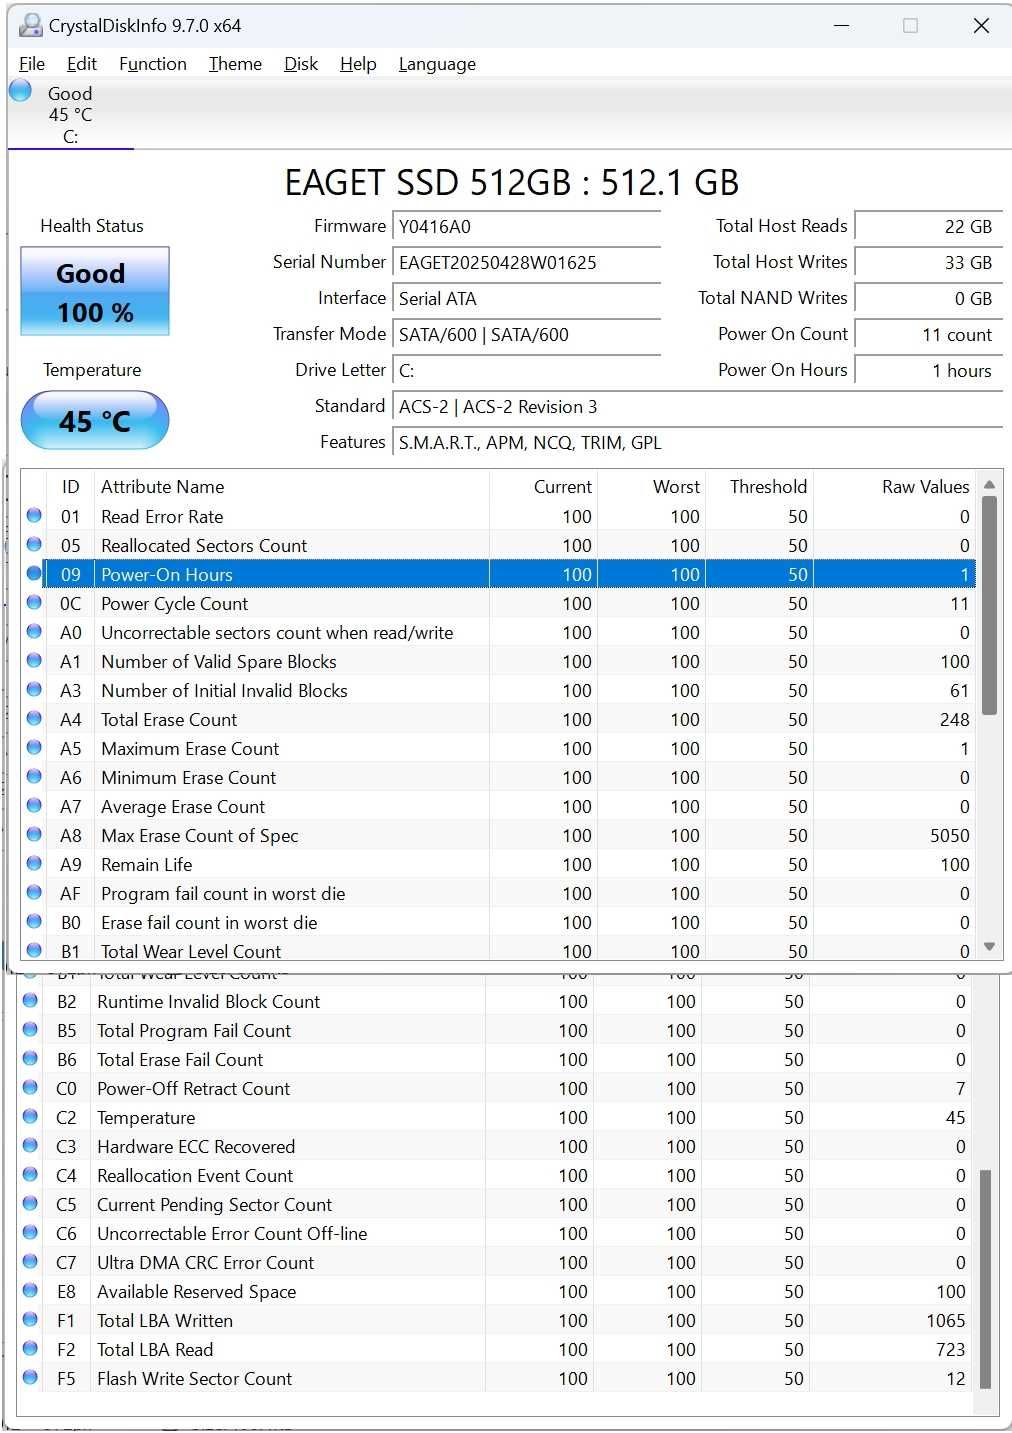Click the Total NAND Writes value 0 GB
1012x1433 pixels.
(929, 298)
